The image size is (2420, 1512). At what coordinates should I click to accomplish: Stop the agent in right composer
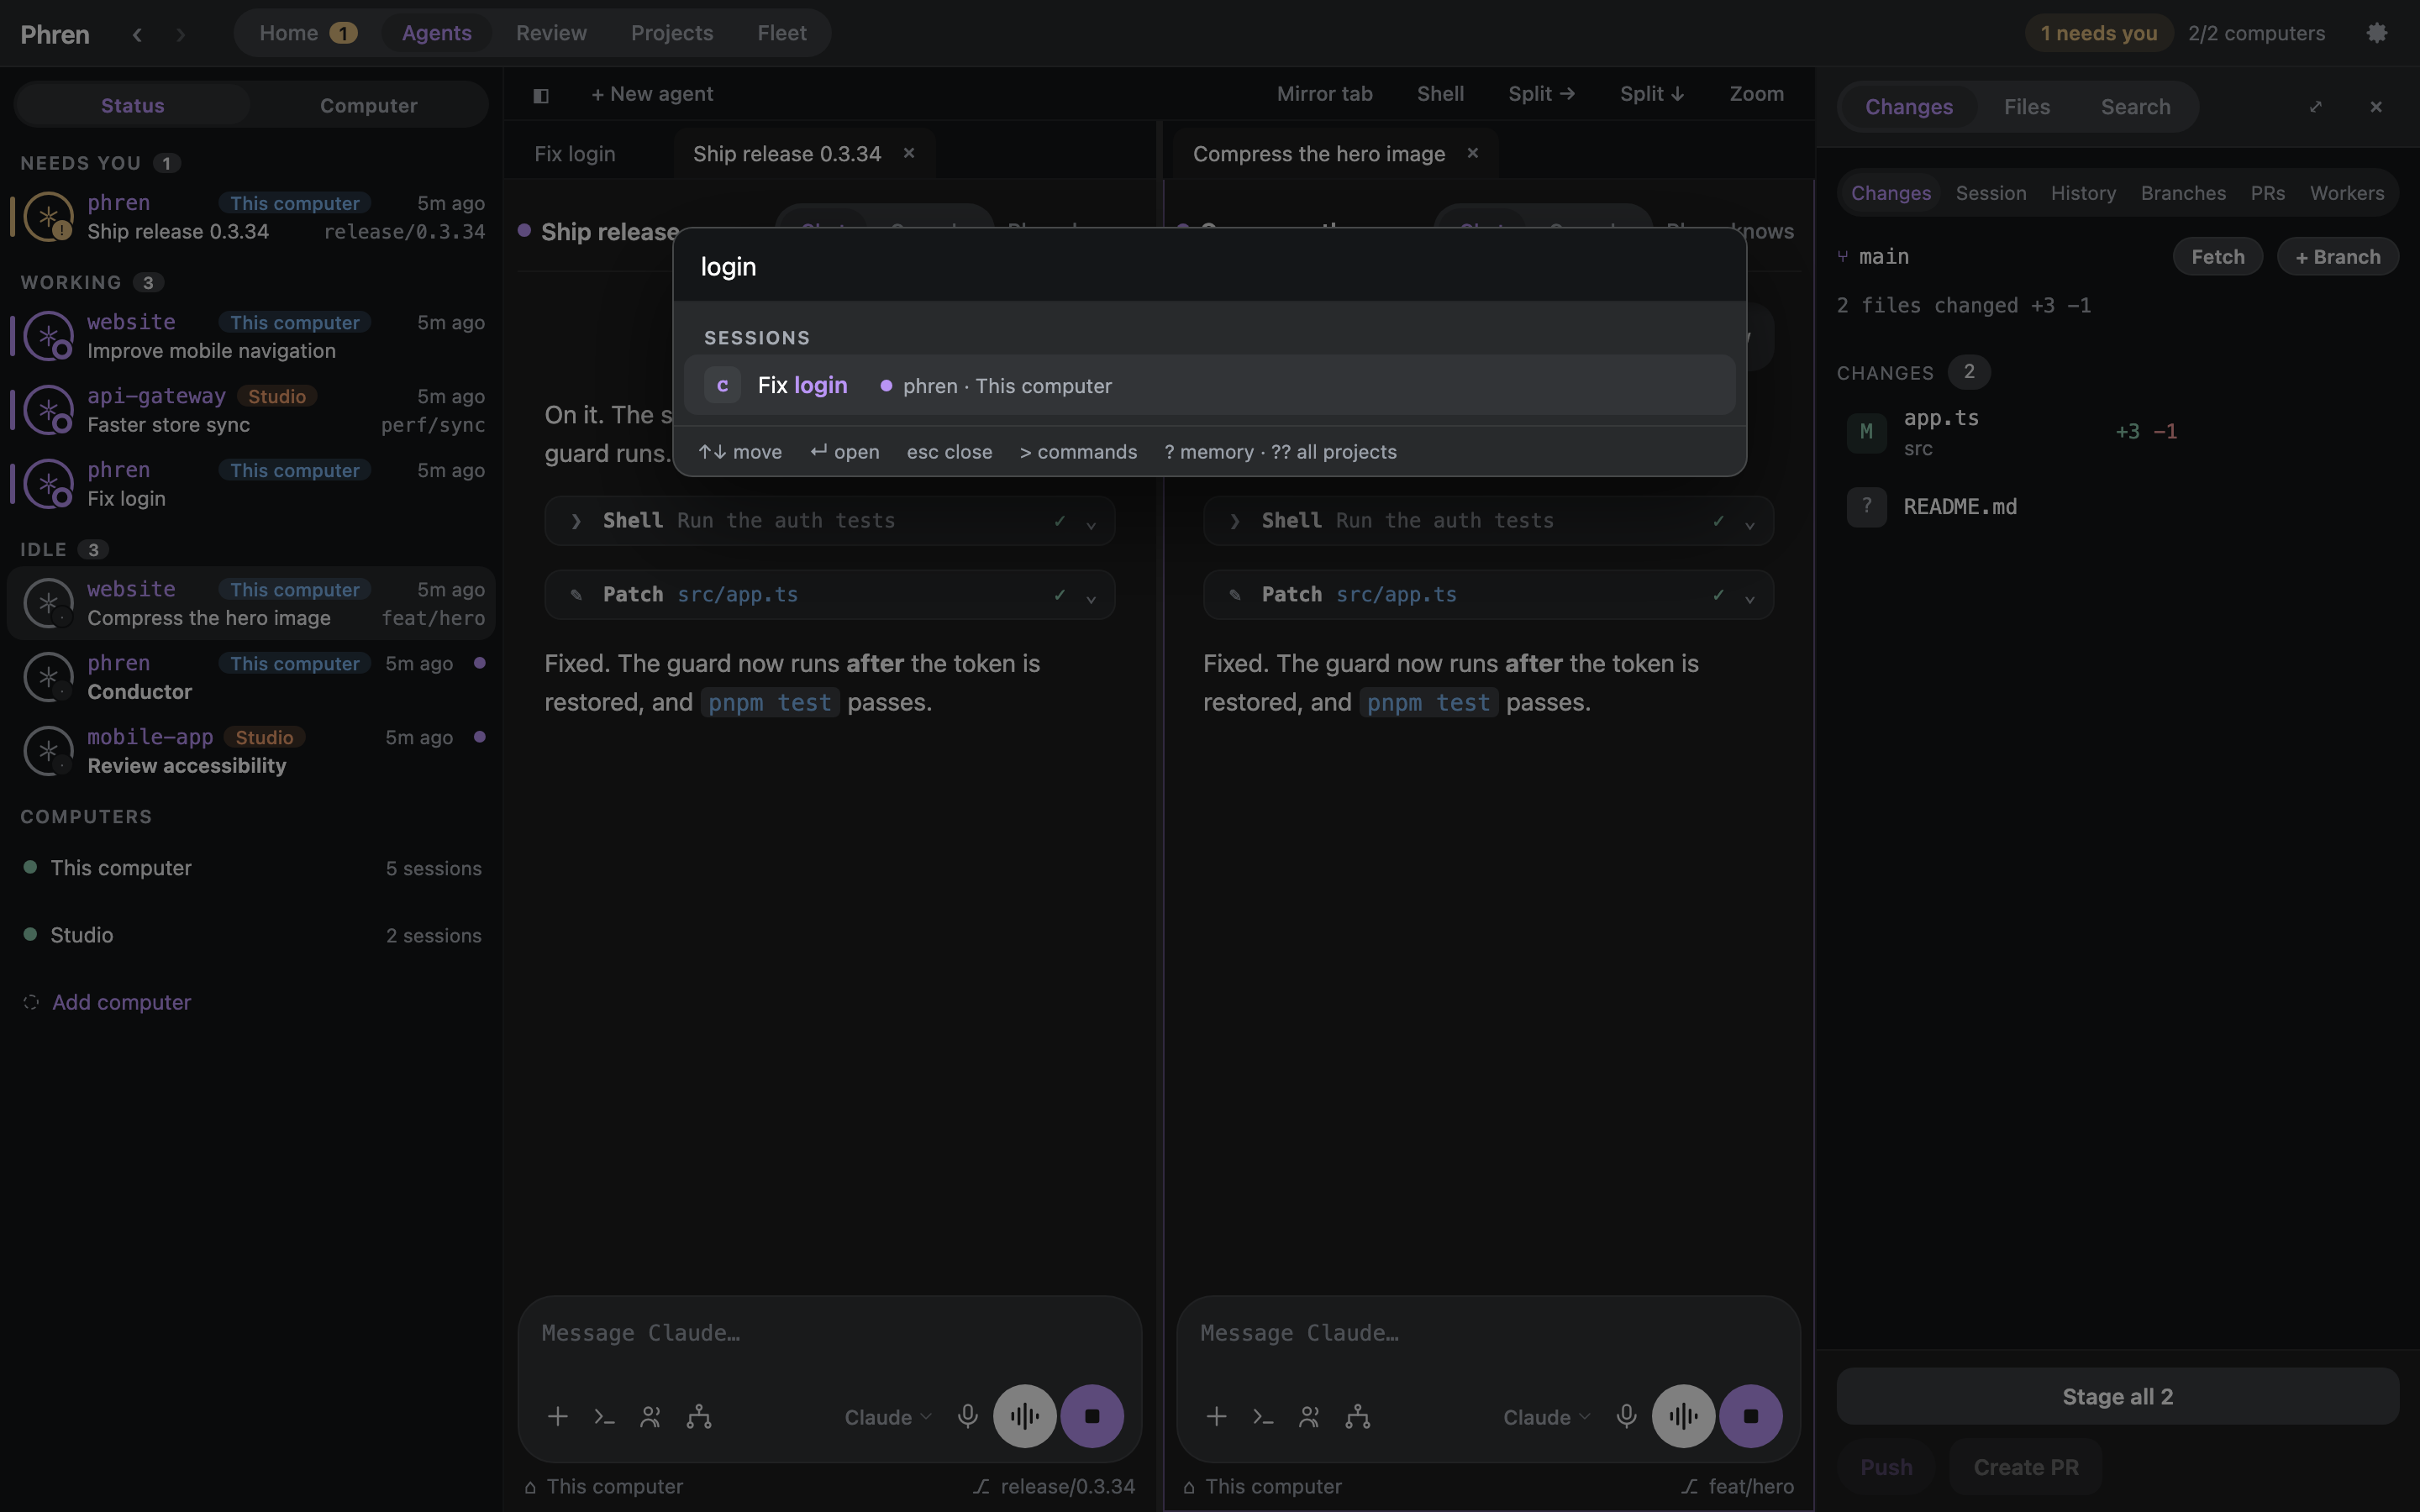pos(1751,1416)
